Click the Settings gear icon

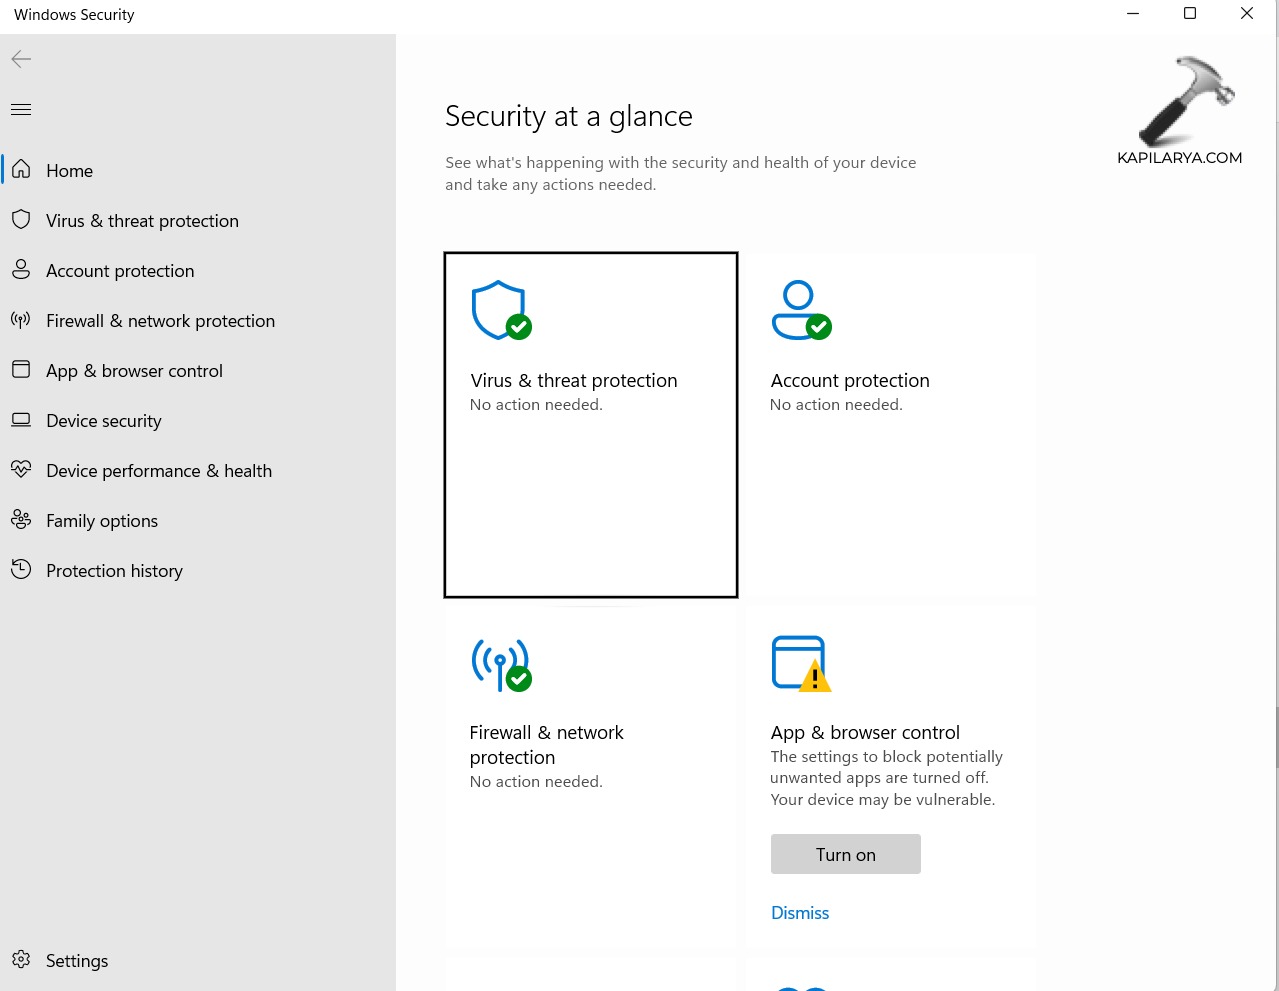[x=21, y=960]
